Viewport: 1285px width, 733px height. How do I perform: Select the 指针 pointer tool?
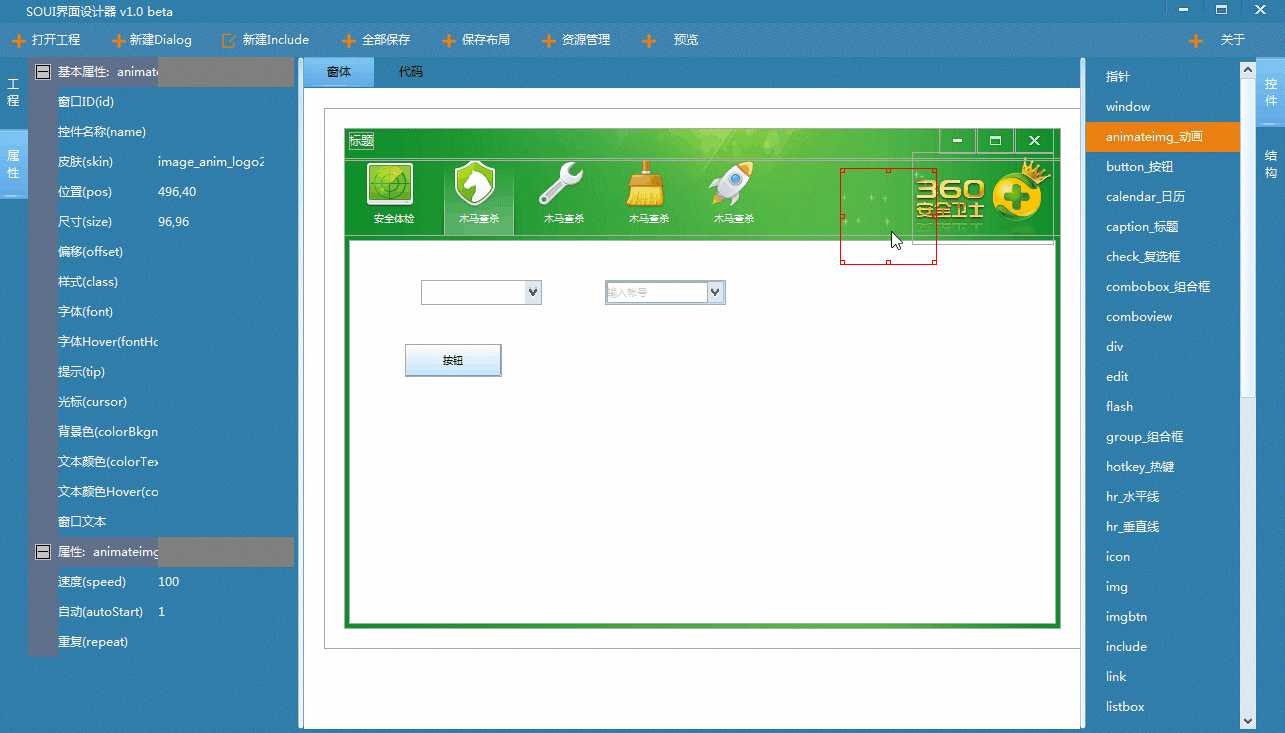(x=1162, y=77)
